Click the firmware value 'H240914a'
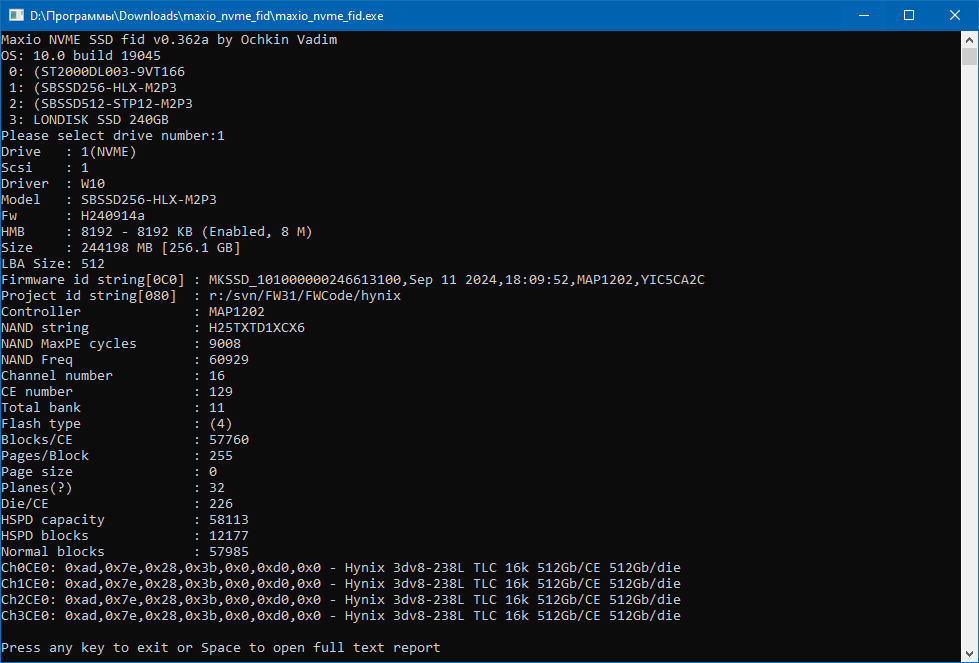The image size is (979, 663). point(113,215)
